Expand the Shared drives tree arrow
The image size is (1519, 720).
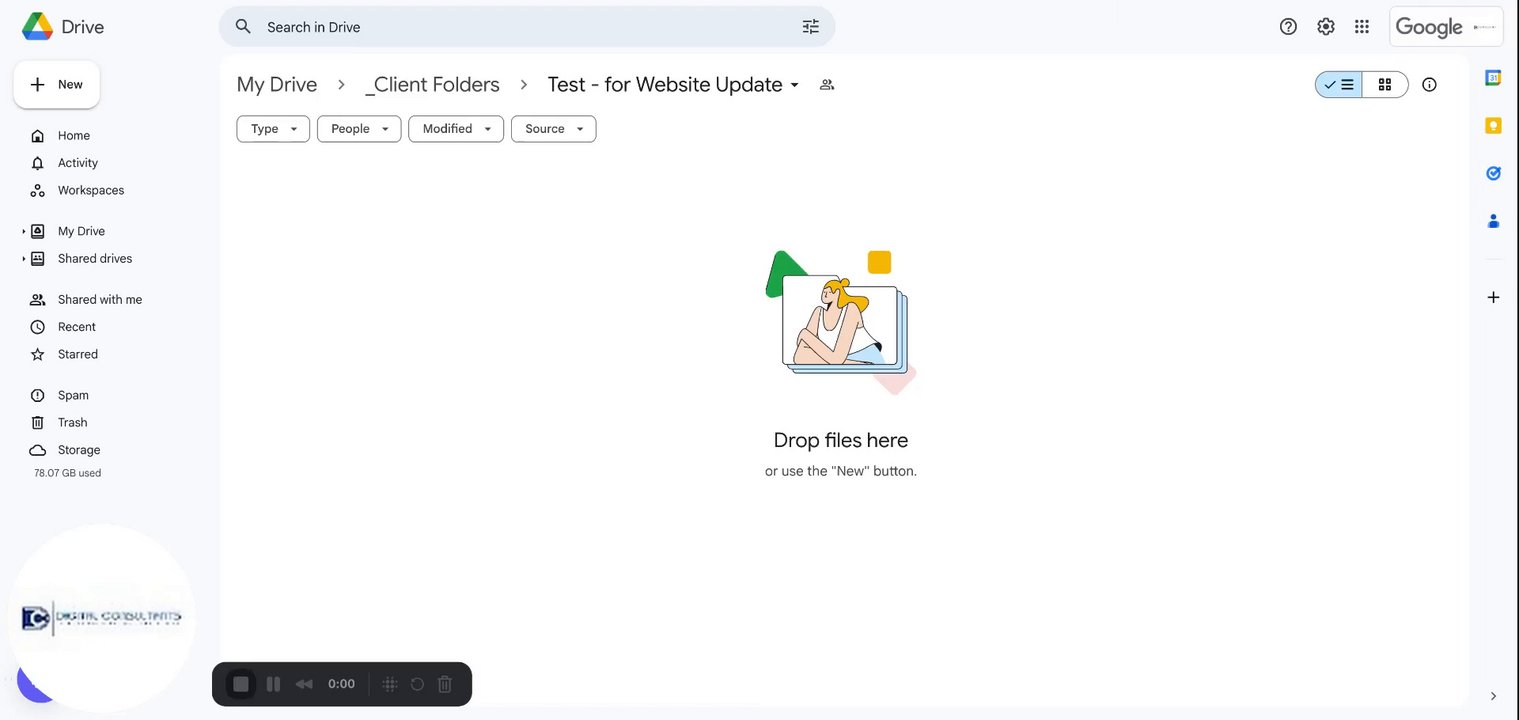[x=23, y=258]
